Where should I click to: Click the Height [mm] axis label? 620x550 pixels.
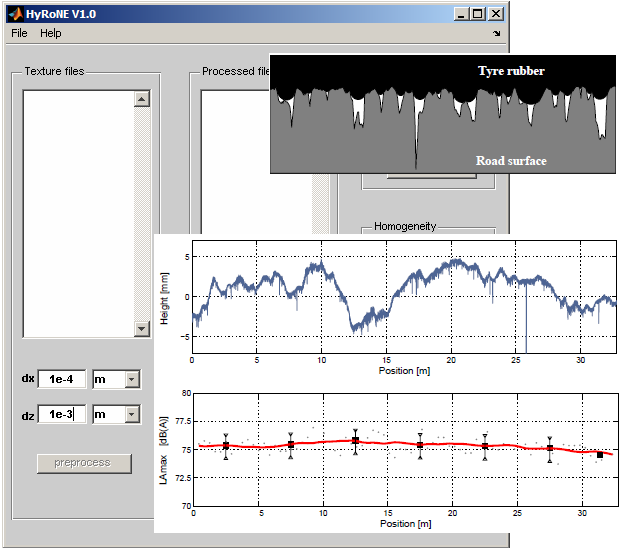164,299
